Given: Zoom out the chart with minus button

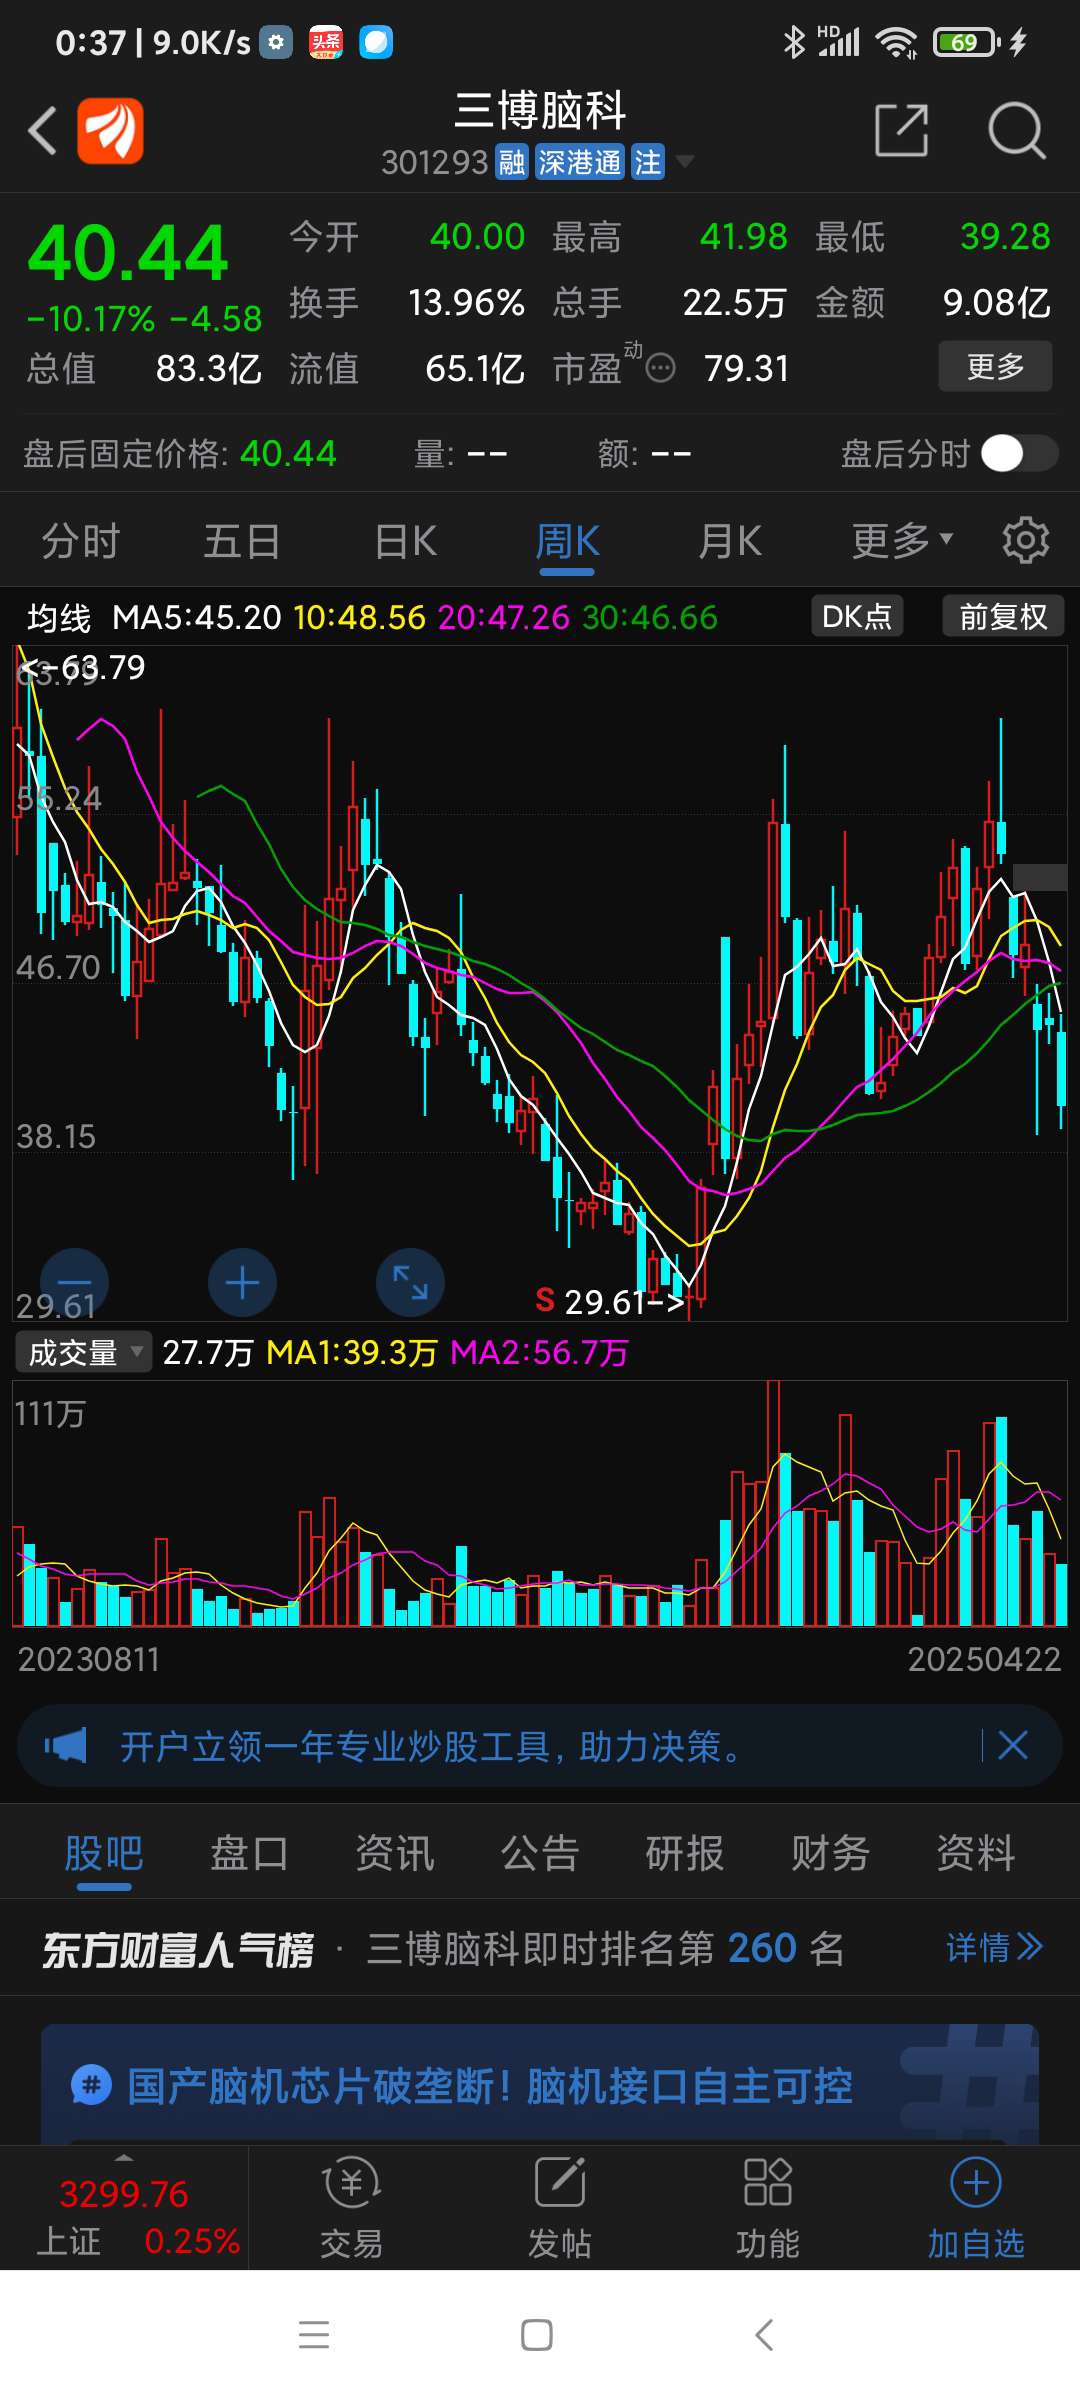Looking at the screenshot, I should (74, 1282).
